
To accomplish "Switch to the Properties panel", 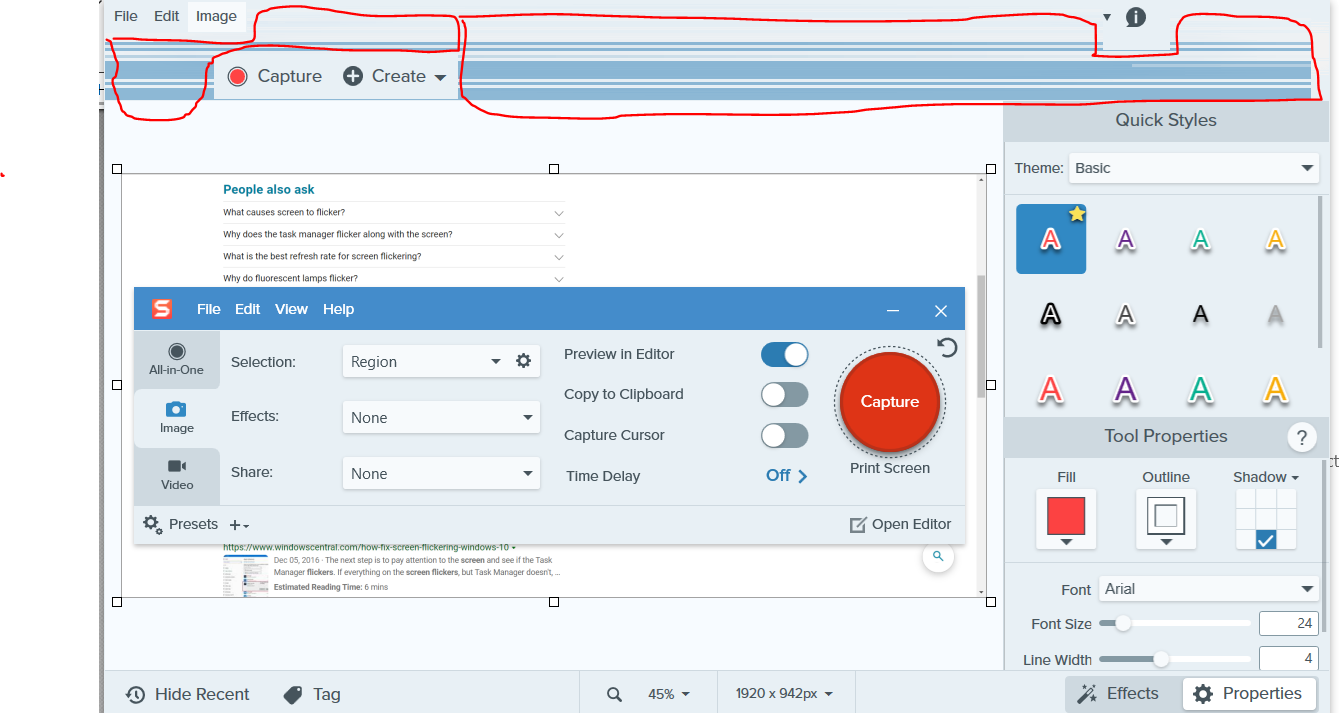I will point(1247,693).
